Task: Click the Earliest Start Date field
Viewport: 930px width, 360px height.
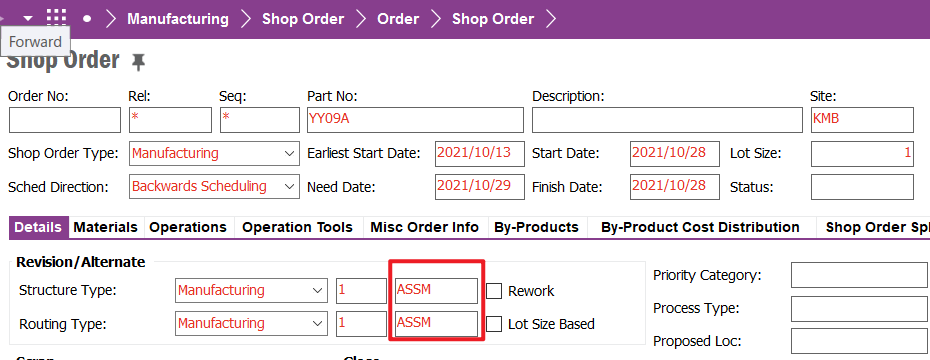Action: (480, 154)
